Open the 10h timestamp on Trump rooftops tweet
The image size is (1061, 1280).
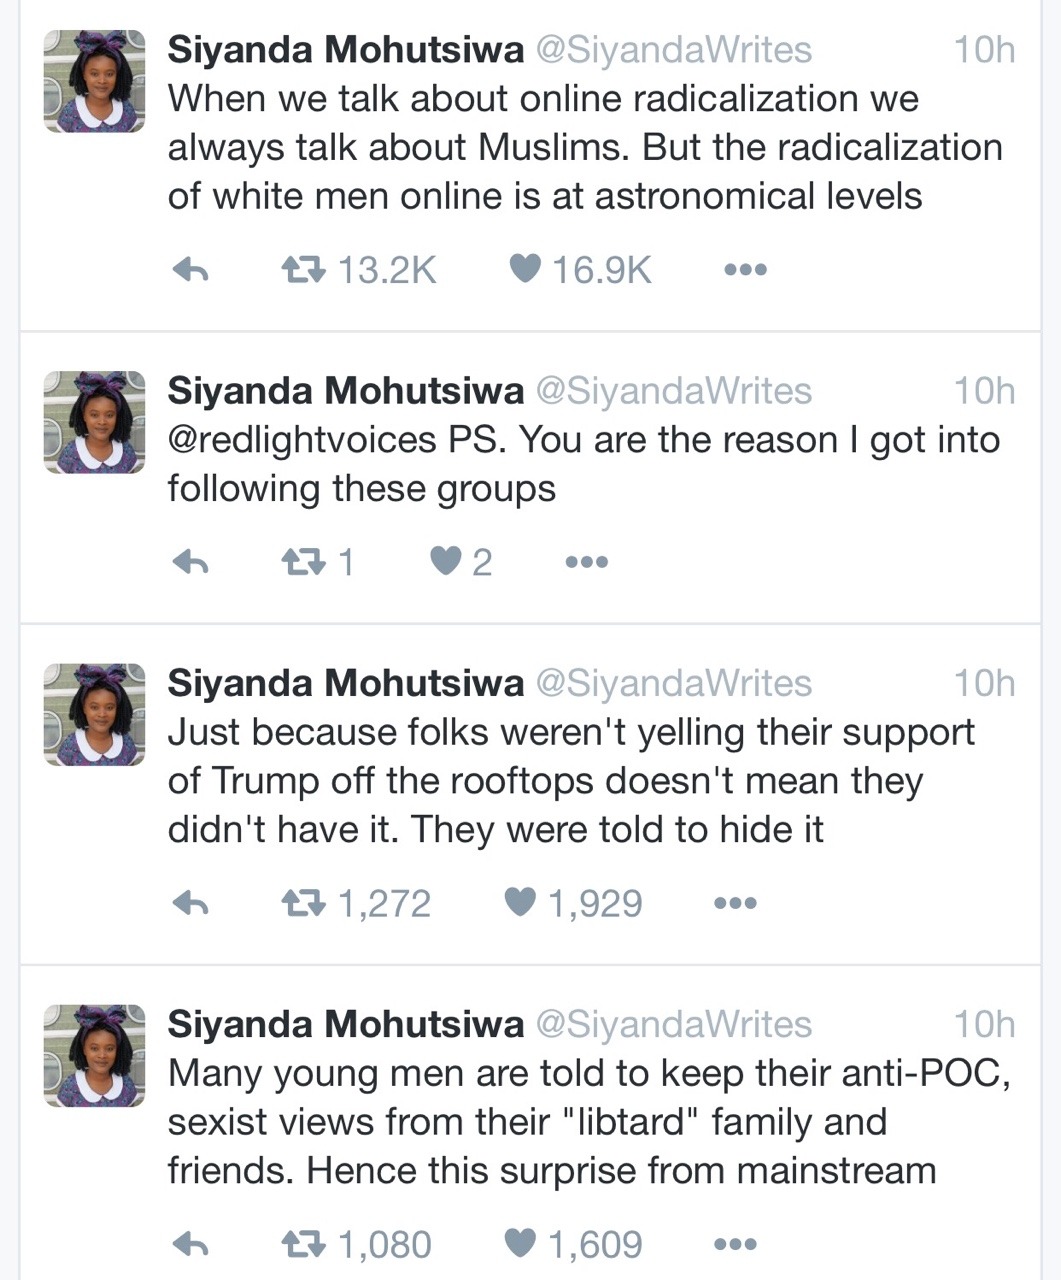pyautogui.click(x=984, y=683)
